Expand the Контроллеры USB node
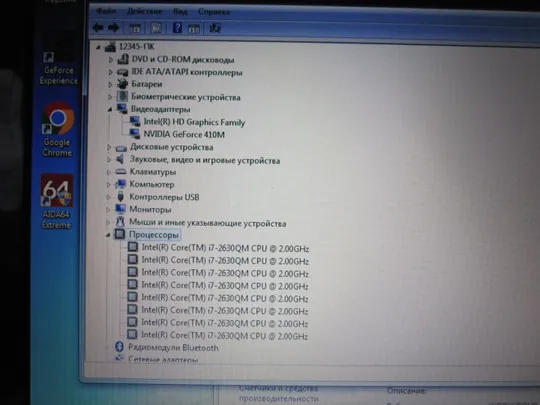This screenshot has width=540, height=405. point(108,197)
